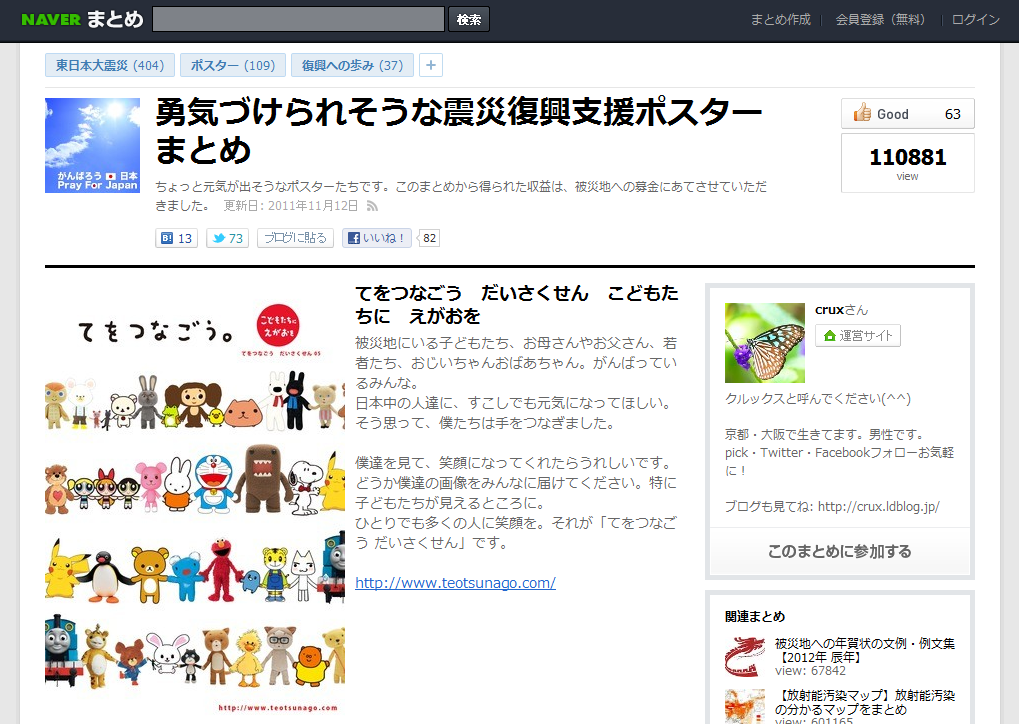
Task: Click the てをつなごう だいさくせん heading
Action: click(x=517, y=304)
